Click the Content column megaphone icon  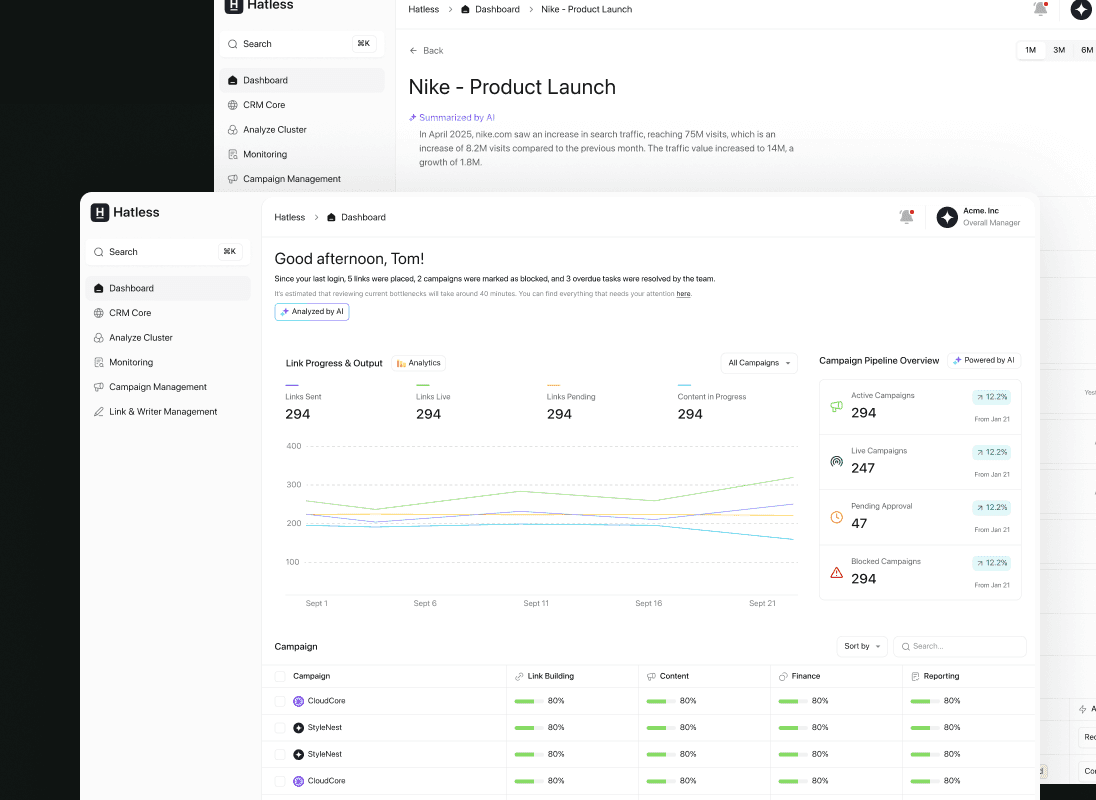pyautogui.click(x=651, y=676)
